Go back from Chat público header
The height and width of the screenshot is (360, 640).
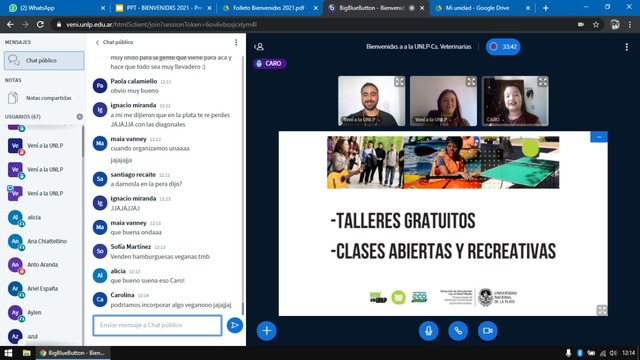pos(97,42)
